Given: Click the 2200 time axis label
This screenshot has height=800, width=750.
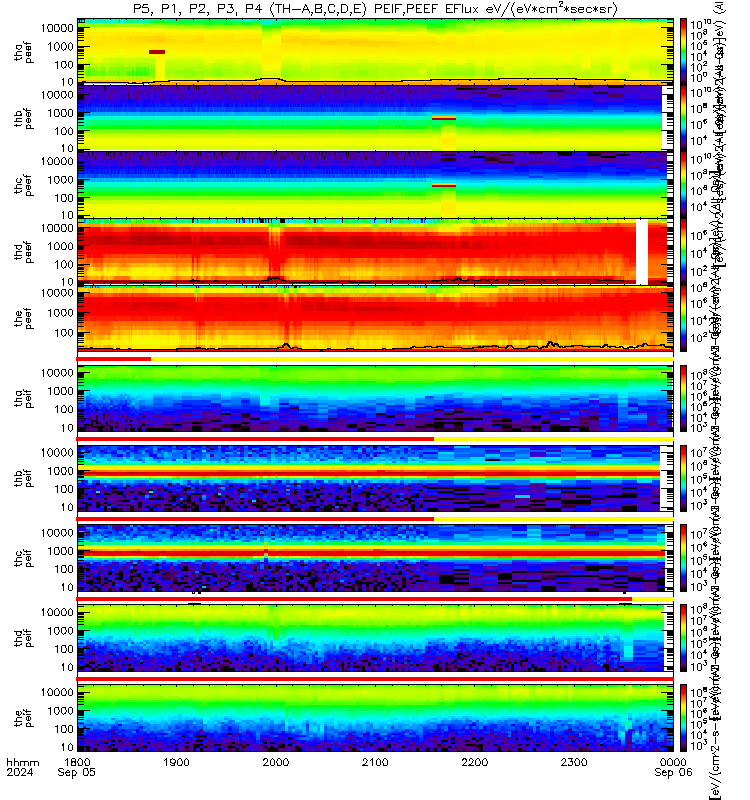Looking at the screenshot, I should tap(475, 762).
